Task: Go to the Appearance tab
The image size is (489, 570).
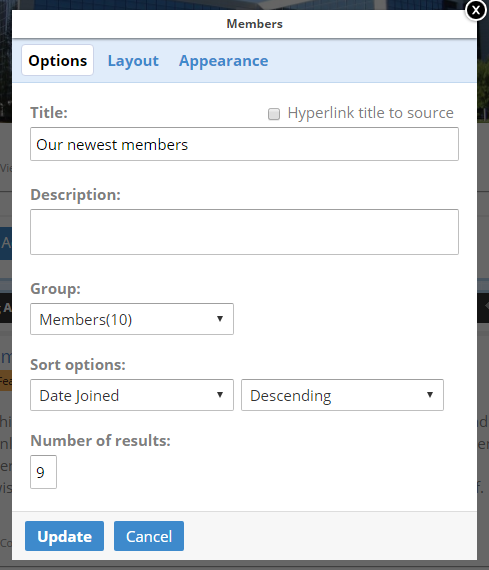Action: pos(223,61)
